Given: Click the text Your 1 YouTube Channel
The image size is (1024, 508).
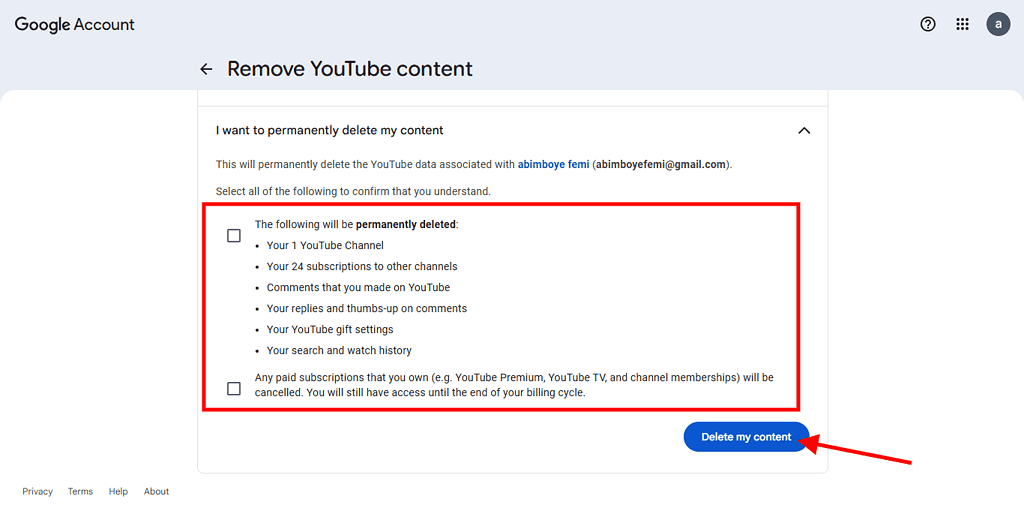Looking at the screenshot, I should point(325,246).
